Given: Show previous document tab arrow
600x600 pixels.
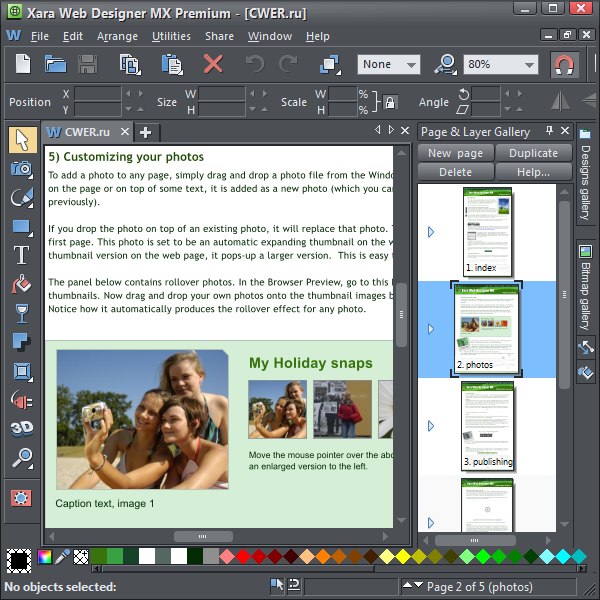Looking at the screenshot, I should (378, 130).
